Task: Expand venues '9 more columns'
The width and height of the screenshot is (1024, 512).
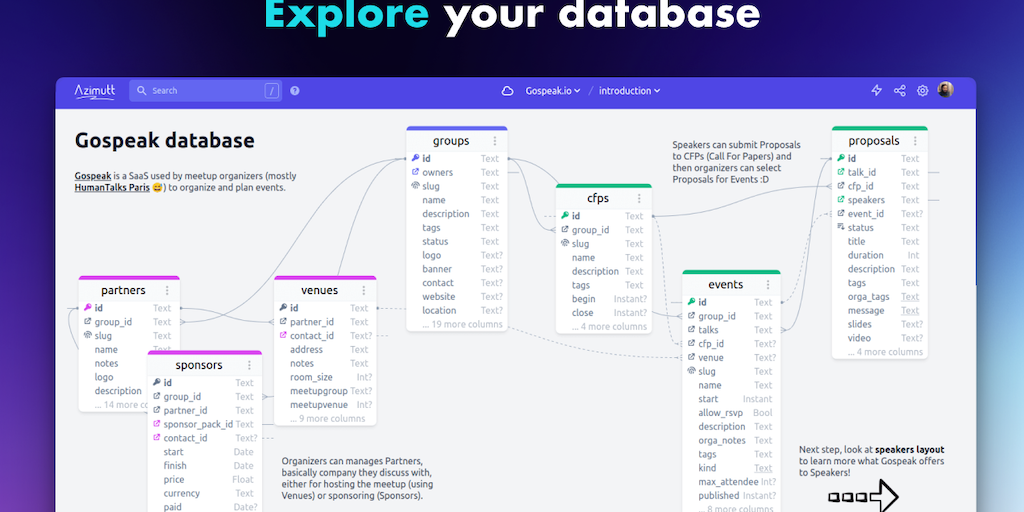Action: (327, 419)
